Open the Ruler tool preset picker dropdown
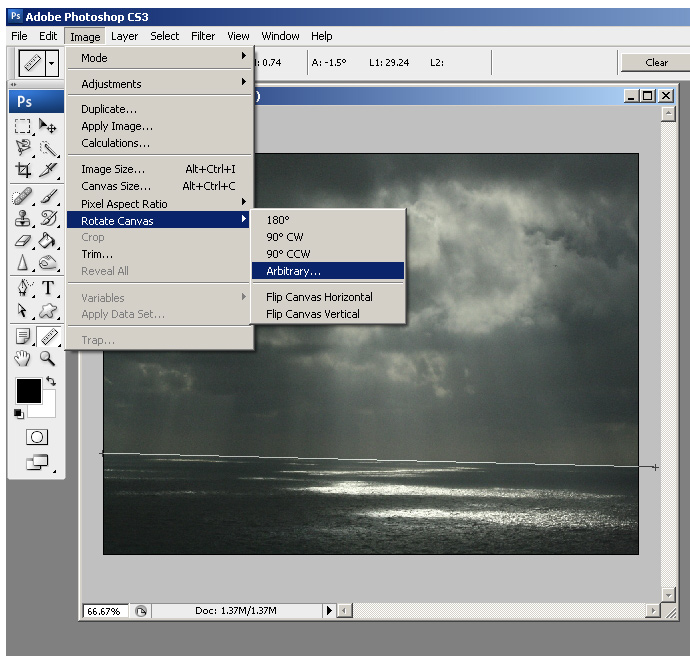 [x=51, y=63]
